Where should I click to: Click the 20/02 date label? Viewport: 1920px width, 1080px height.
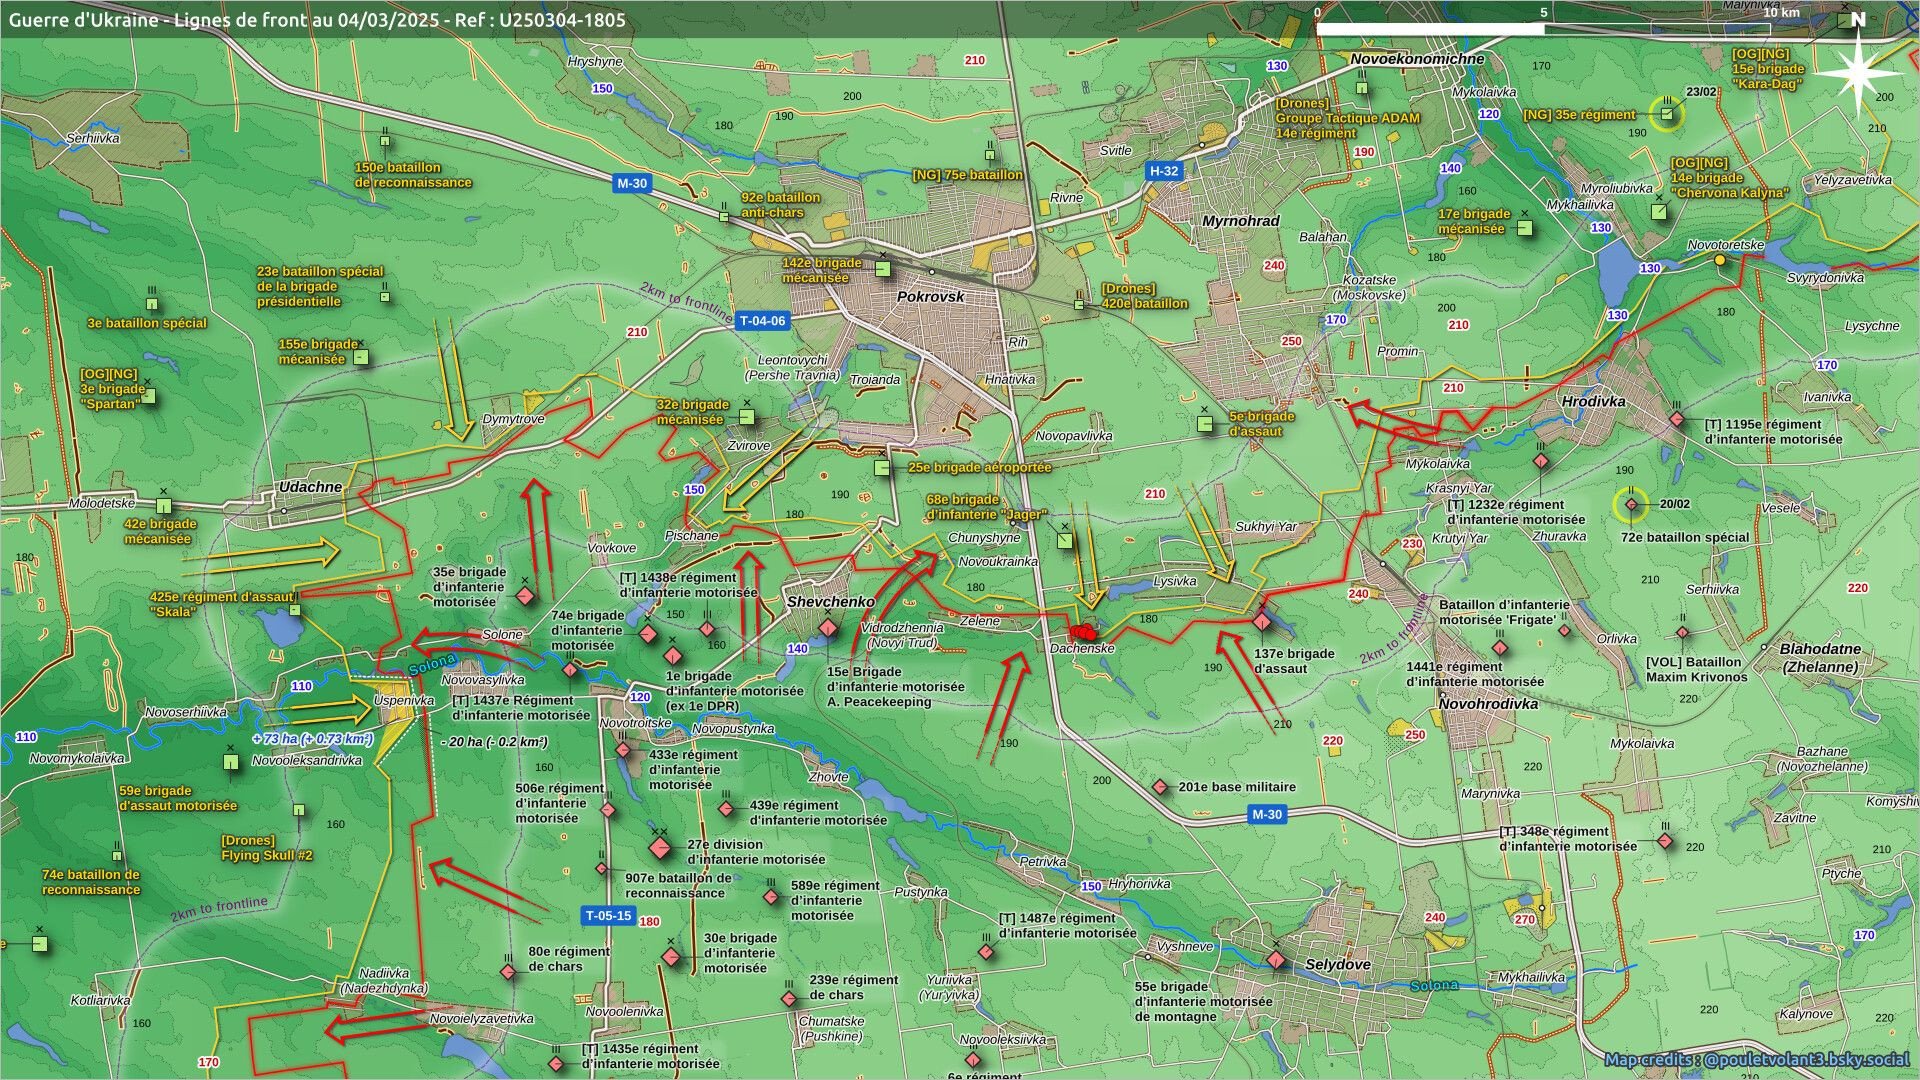tap(1675, 504)
